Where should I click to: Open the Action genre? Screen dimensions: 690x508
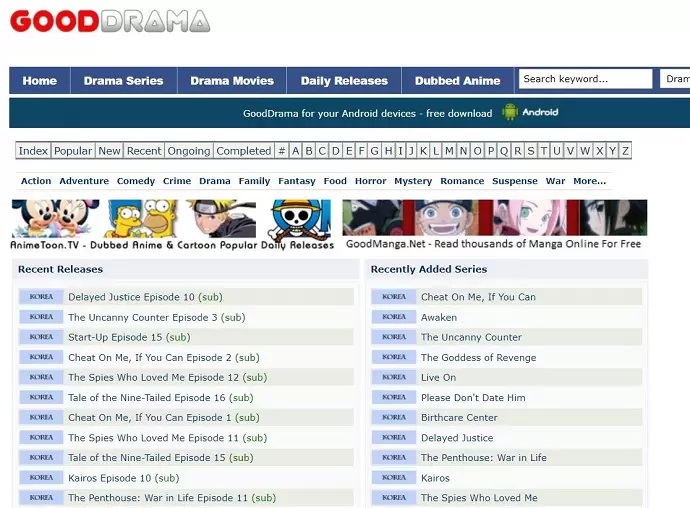point(36,181)
